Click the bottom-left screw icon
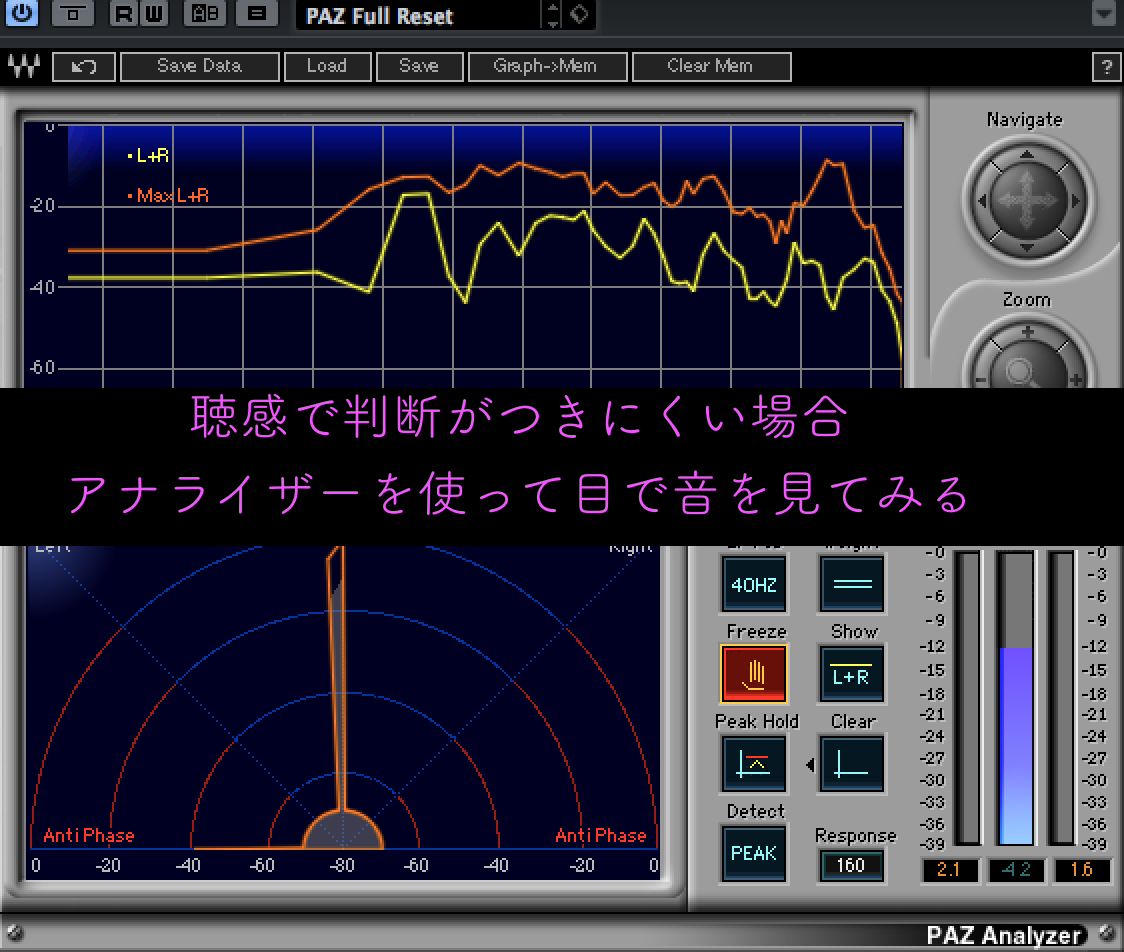The width and height of the screenshot is (1124, 952). 14,933
